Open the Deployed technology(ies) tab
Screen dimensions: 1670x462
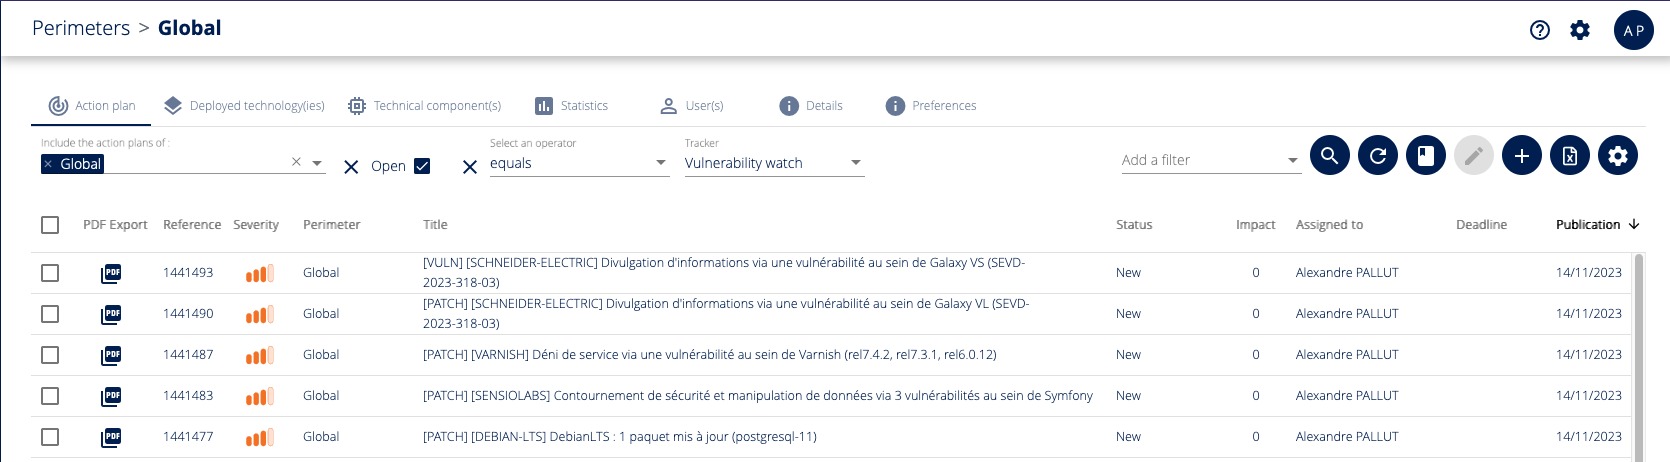[x=245, y=106]
